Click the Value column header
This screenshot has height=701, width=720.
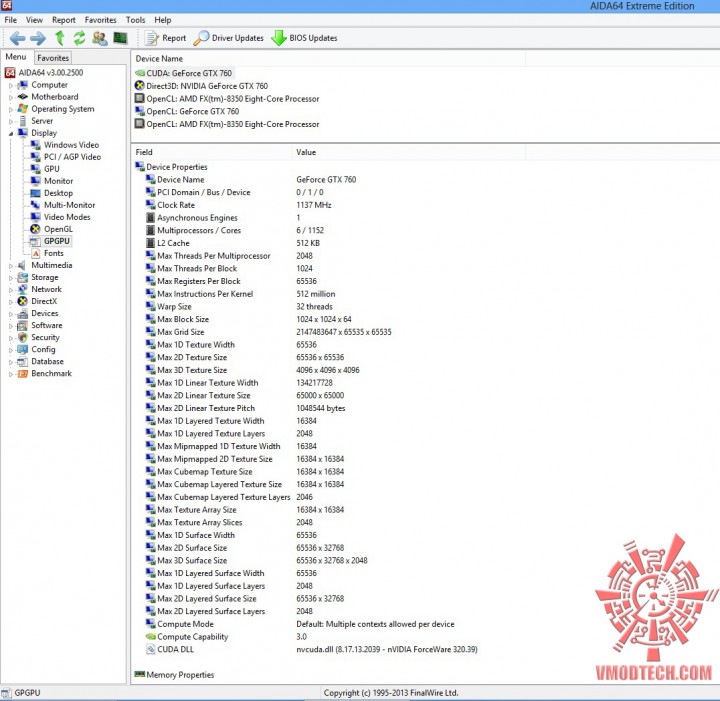[x=408, y=152]
